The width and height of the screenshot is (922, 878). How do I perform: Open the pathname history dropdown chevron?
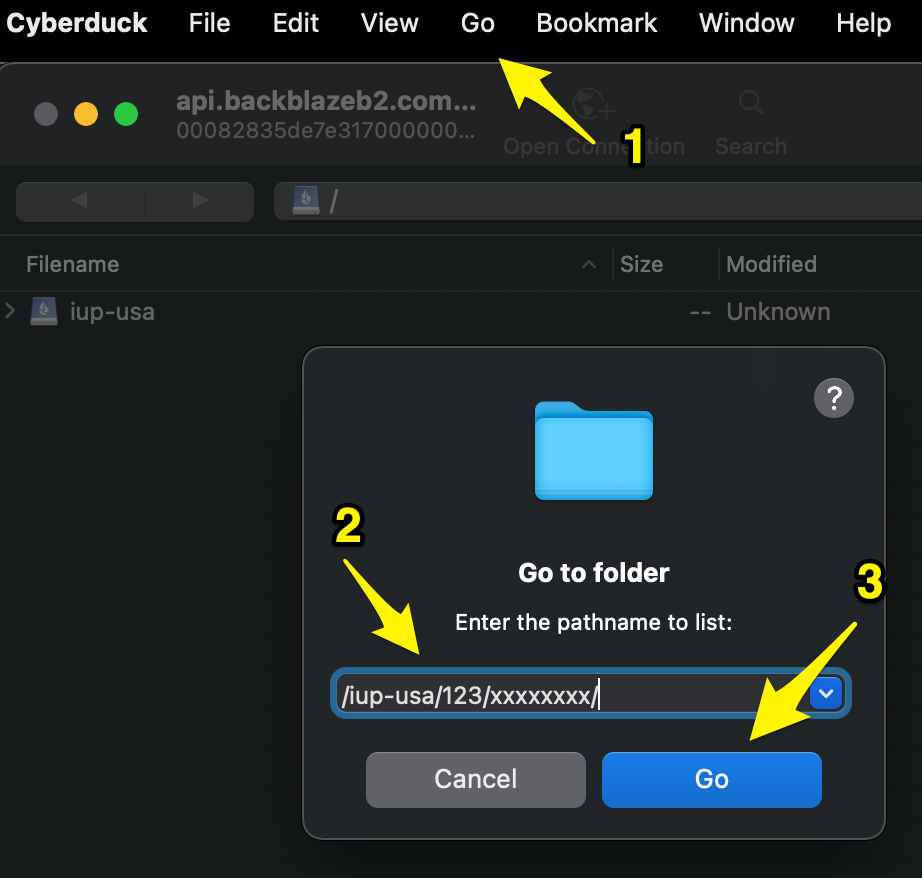click(x=825, y=693)
